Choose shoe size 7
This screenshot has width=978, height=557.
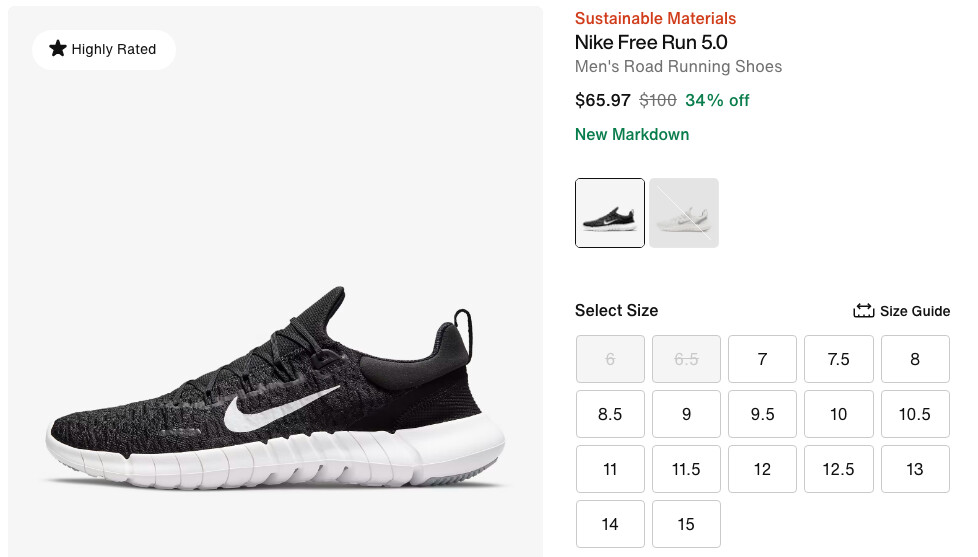[x=762, y=359]
